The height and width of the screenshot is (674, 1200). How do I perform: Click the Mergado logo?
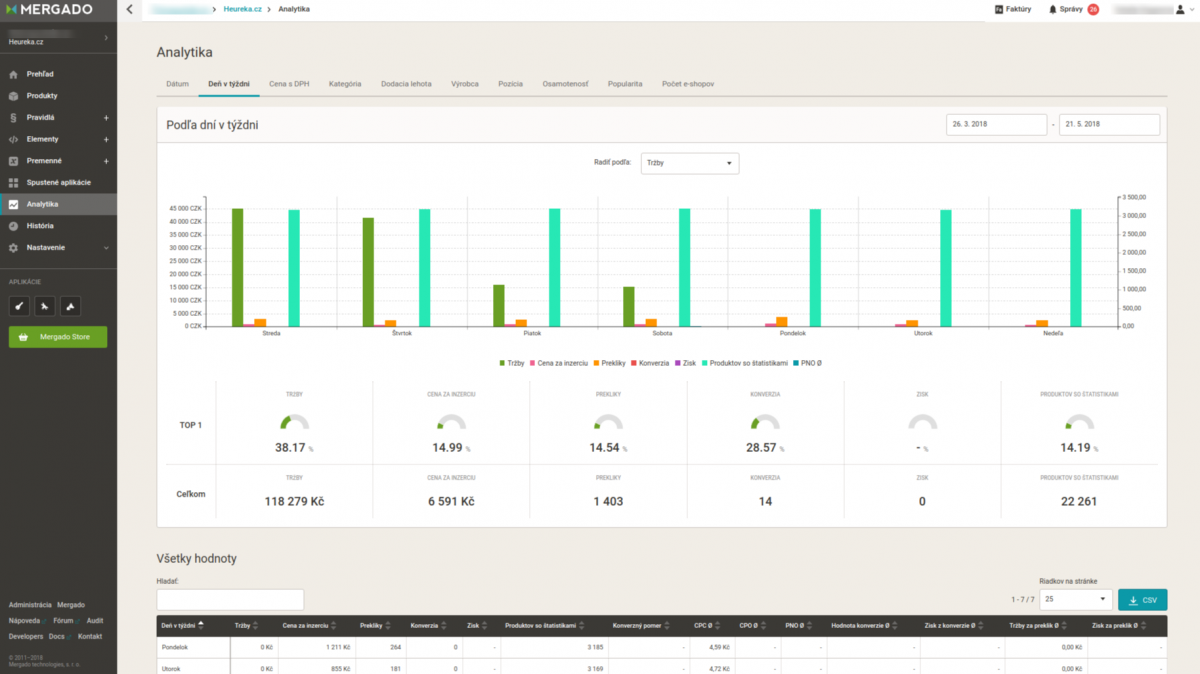coord(50,10)
